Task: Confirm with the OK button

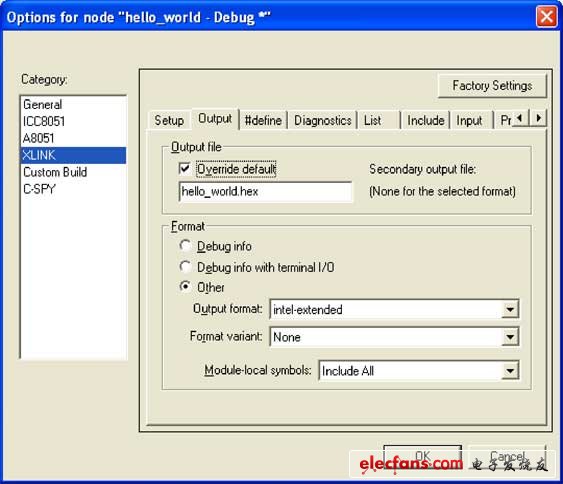Action: 422,457
